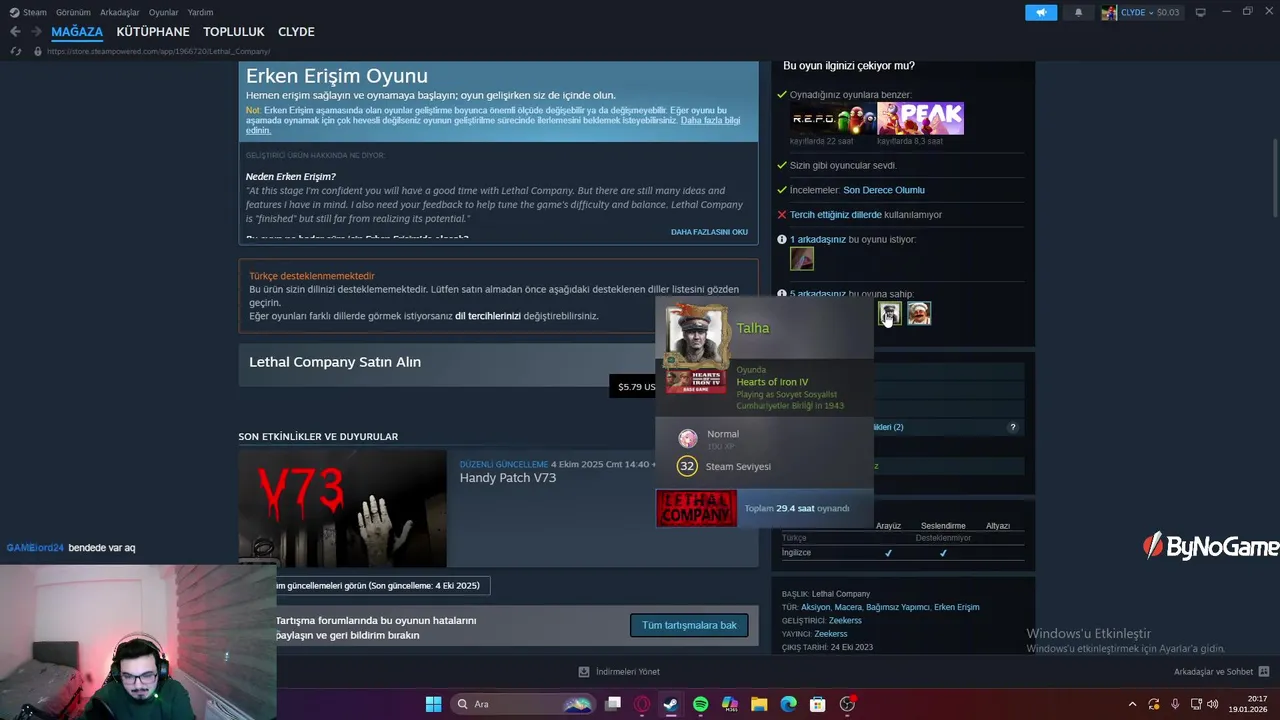The image size is (1280, 720).
Task: Switch to the MAĞAZA tab
Action: tap(77, 32)
